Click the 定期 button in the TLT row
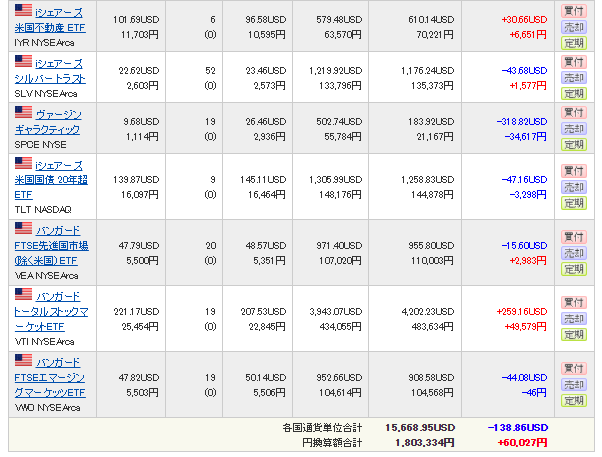The width and height of the screenshot is (602, 457). coord(574,203)
